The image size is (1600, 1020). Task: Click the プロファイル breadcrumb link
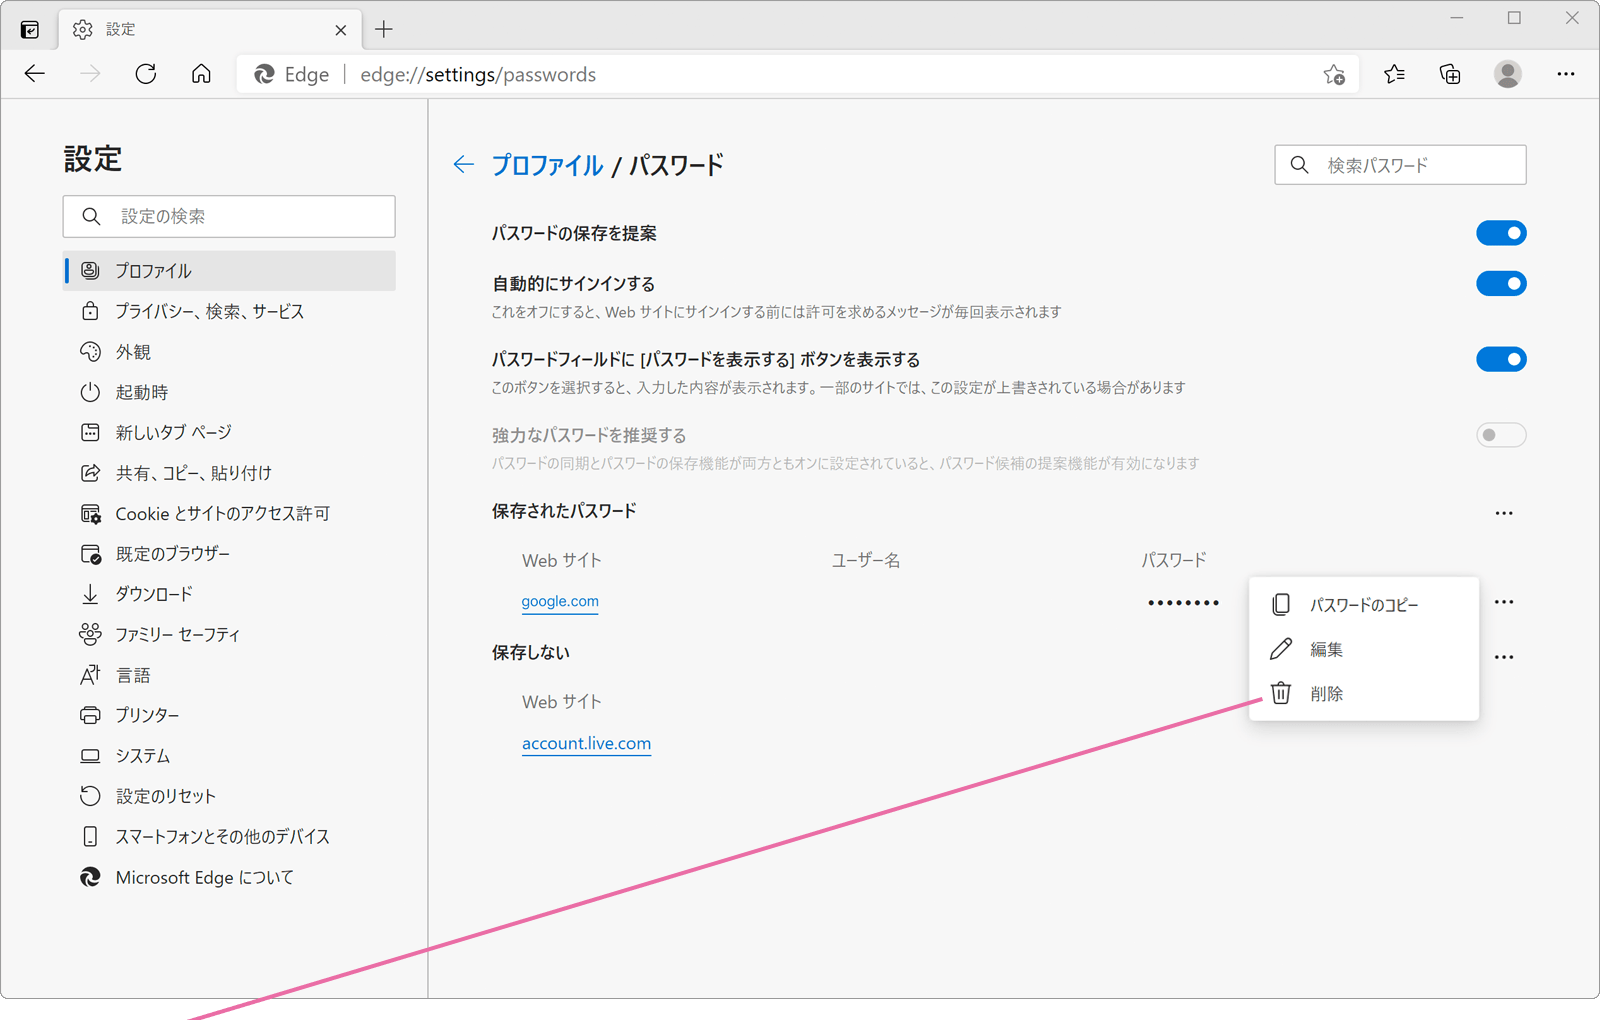click(x=547, y=165)
